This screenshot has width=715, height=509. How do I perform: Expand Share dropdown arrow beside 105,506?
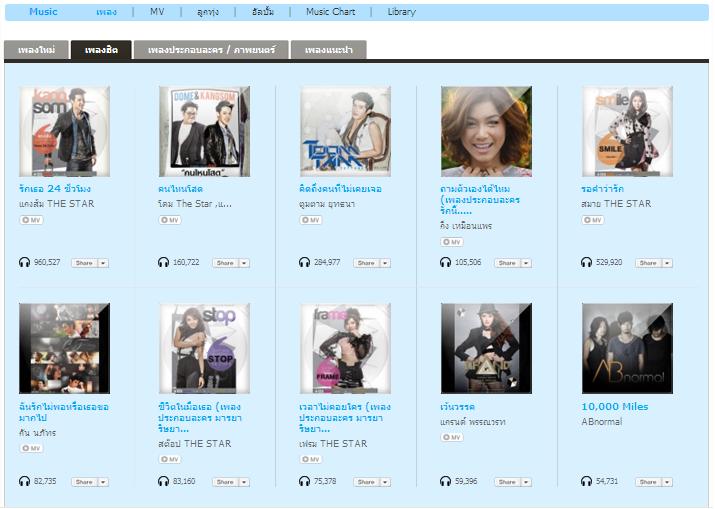click(526, 263)
